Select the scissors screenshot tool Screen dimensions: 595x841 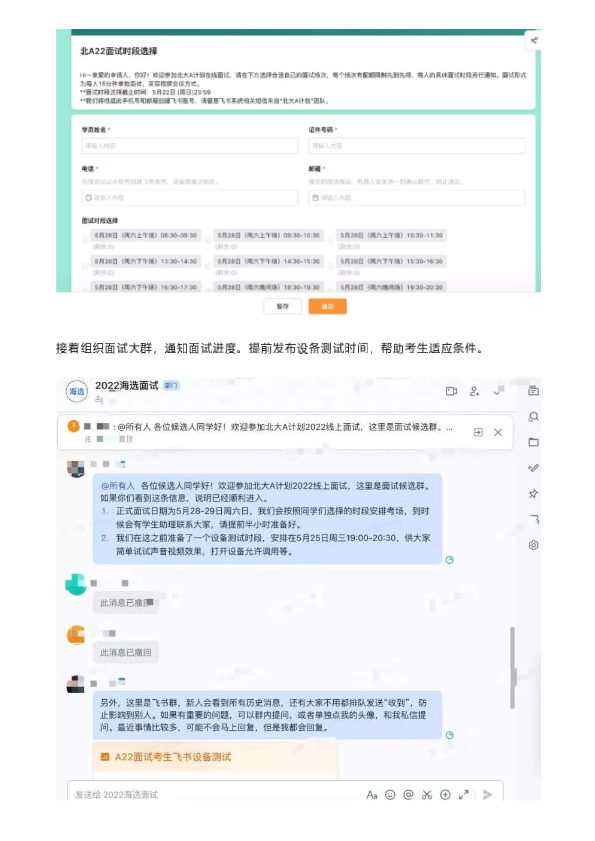427,794
